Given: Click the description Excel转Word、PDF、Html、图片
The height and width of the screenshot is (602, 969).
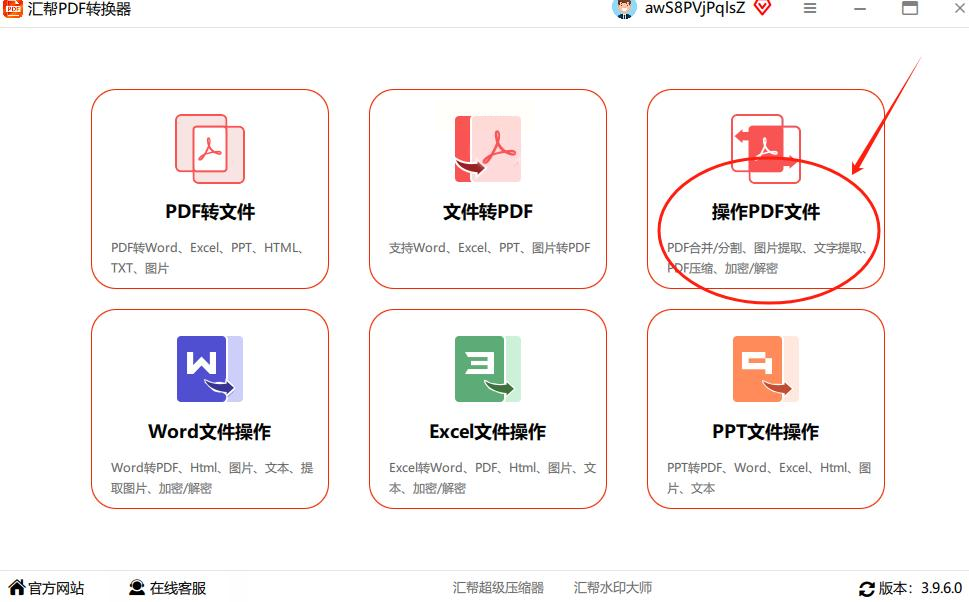Looking at the screenshot, I should [493, 478].
